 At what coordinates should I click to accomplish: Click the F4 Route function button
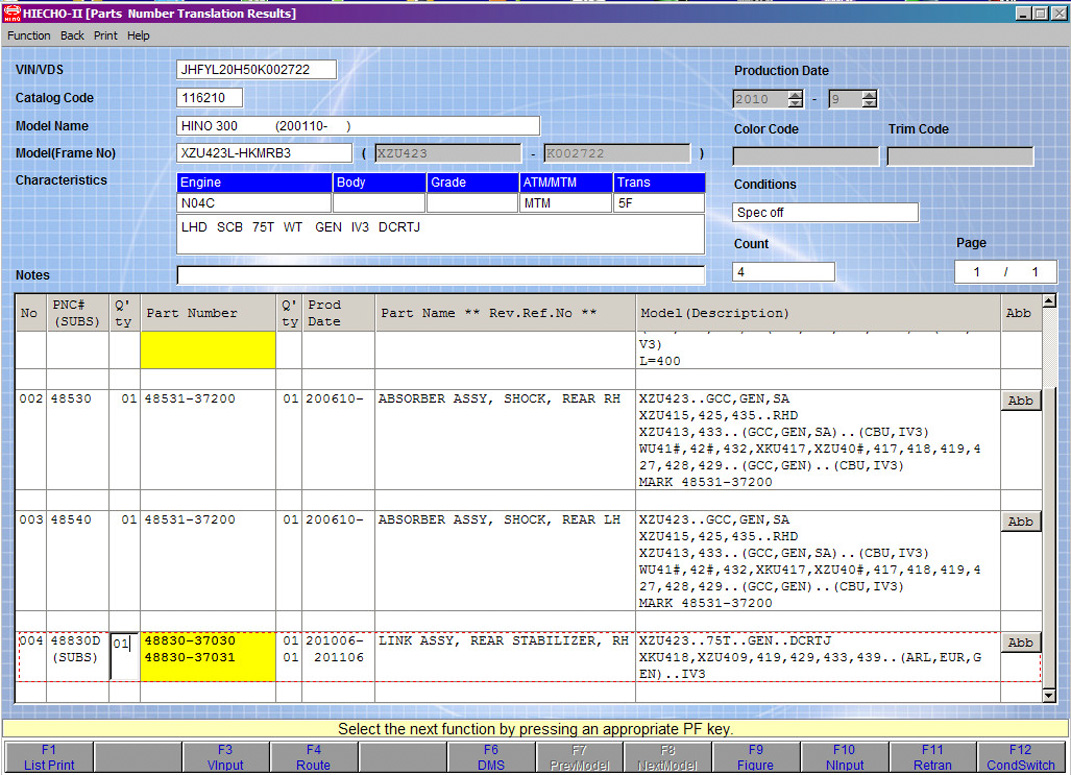coord(313,757)
